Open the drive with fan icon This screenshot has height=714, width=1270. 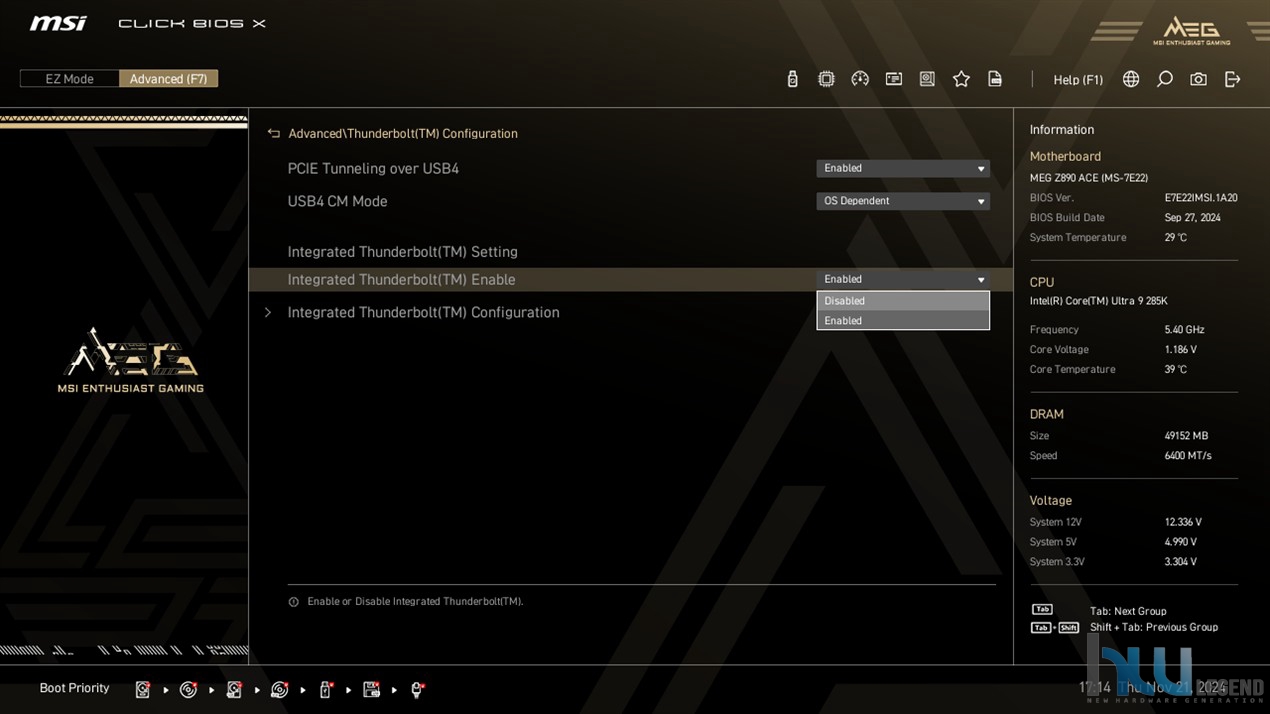pyautogui.click(x=927, y=79)
